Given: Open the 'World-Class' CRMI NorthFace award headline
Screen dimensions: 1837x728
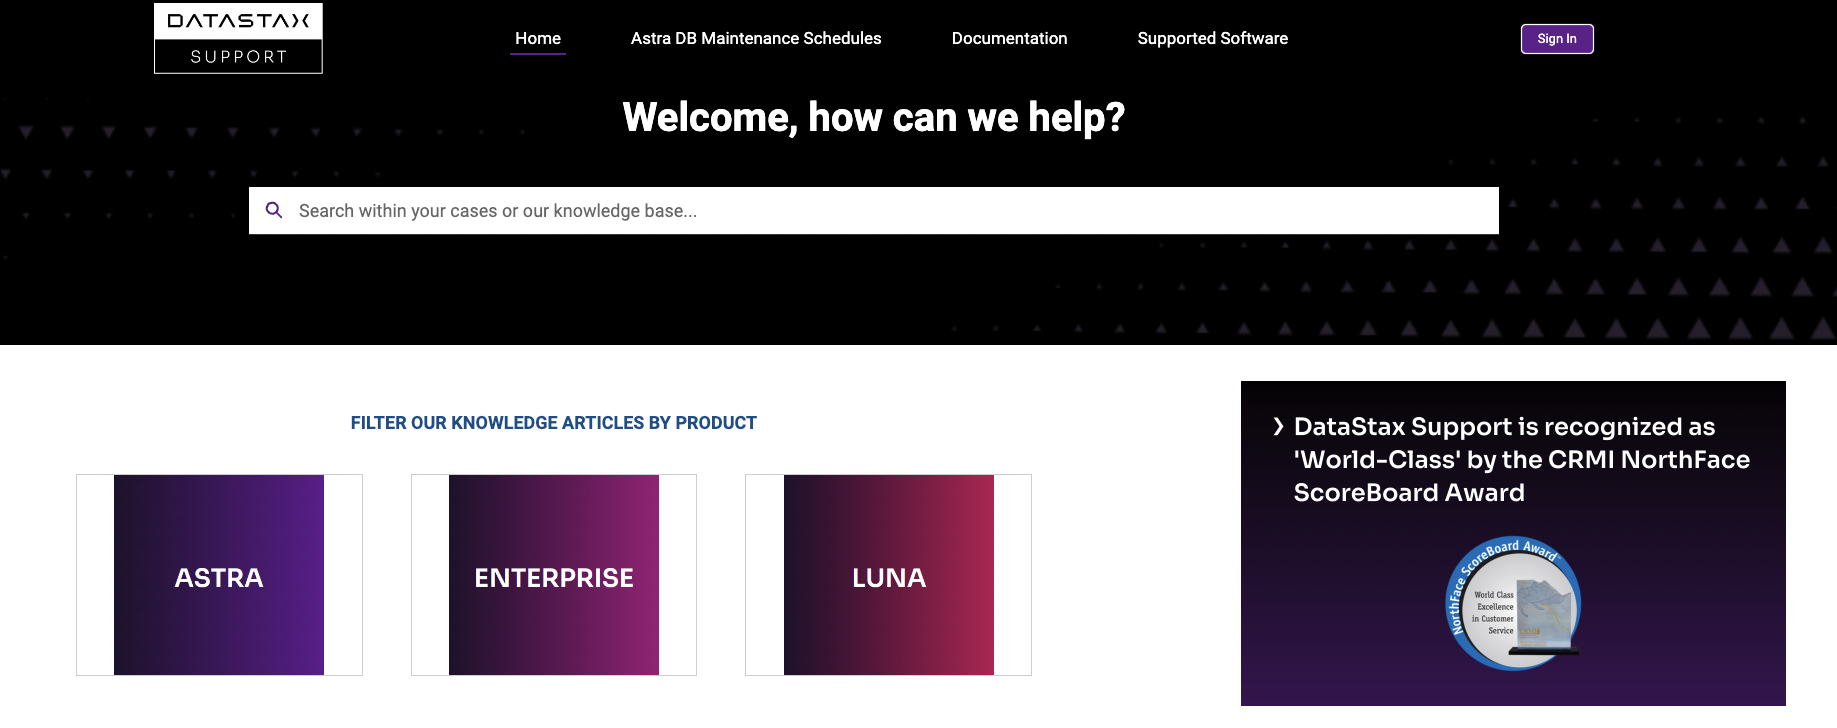Looking at the screenshot, I should point(1520,459).
